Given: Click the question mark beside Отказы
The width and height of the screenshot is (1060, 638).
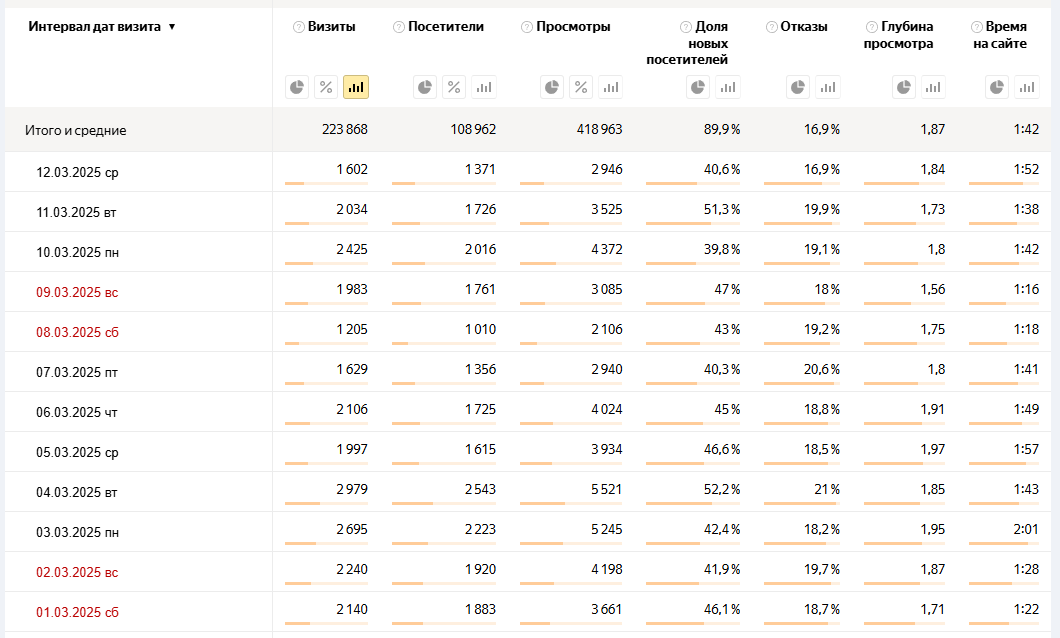Looking at the screenshot, I should point(771,27).
